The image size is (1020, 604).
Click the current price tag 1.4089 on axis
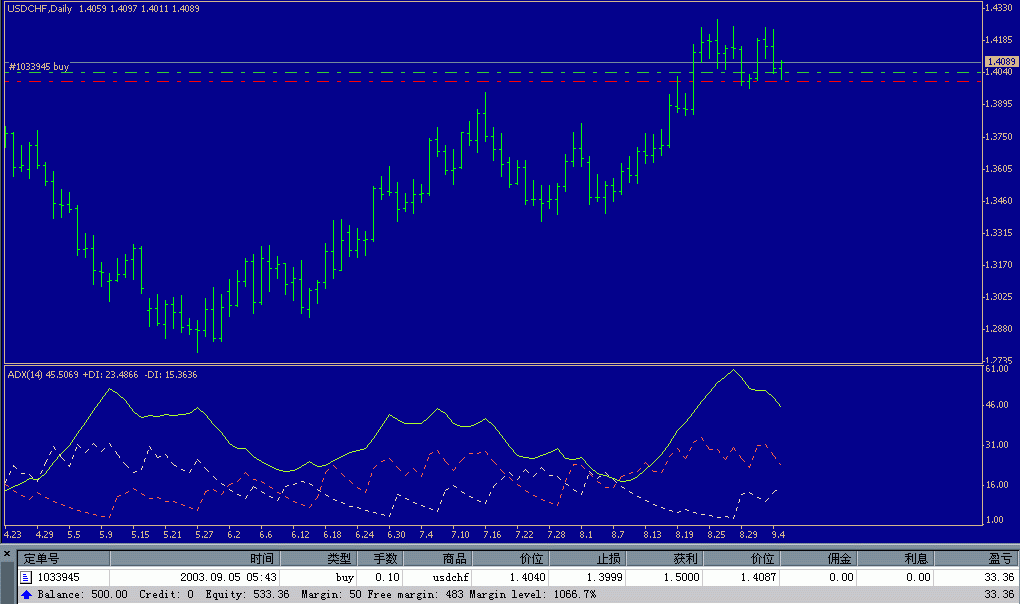tap(1001, 62)
